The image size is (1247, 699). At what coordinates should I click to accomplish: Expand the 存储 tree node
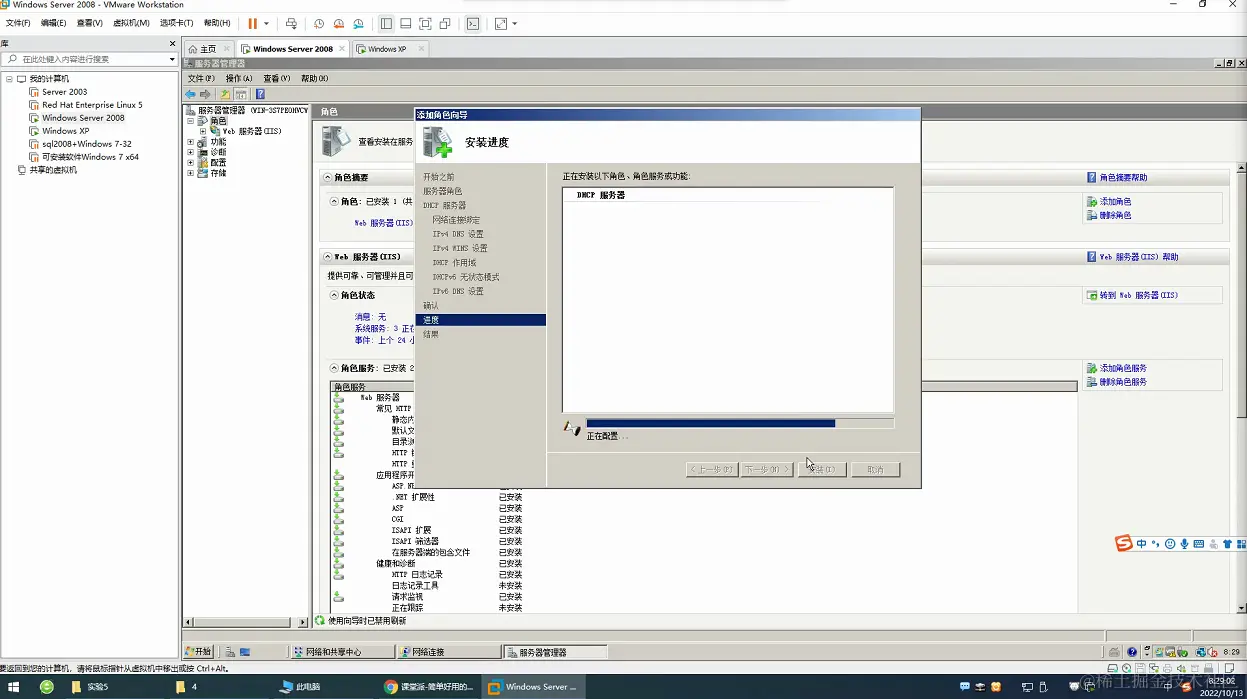[x=190, y=173]
